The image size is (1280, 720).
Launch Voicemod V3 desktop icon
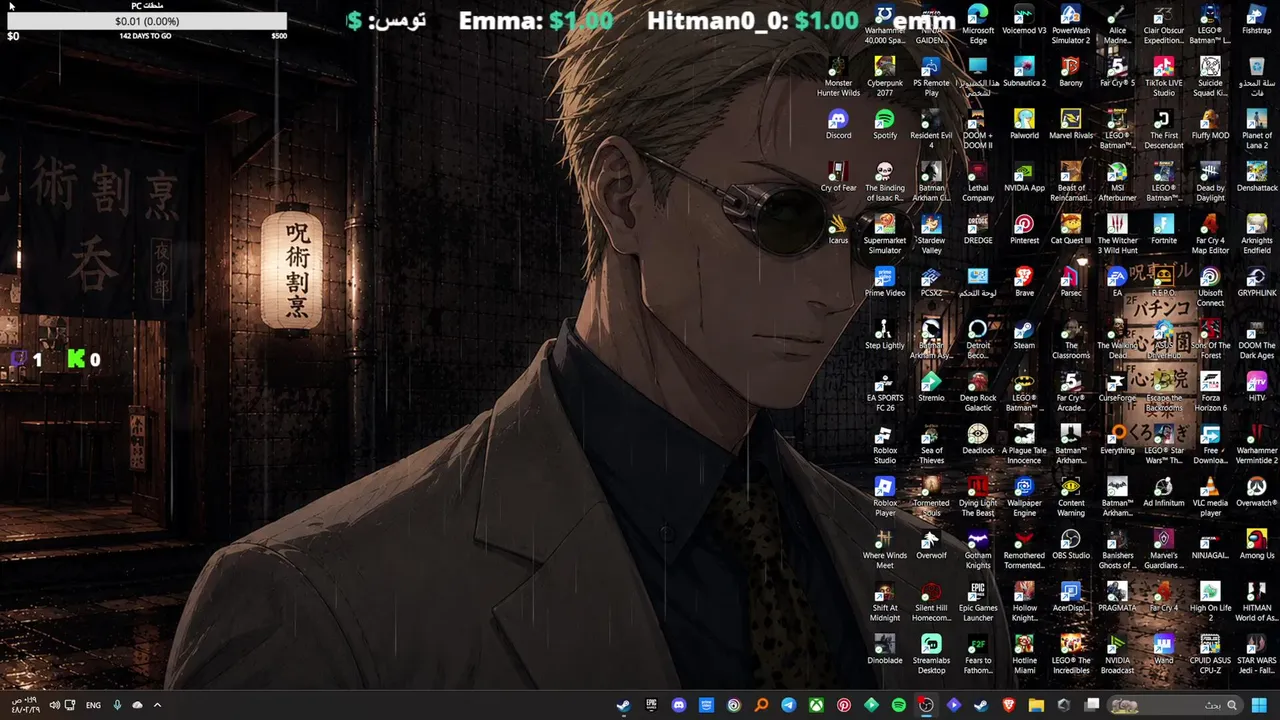click(x=1024, y=19)
